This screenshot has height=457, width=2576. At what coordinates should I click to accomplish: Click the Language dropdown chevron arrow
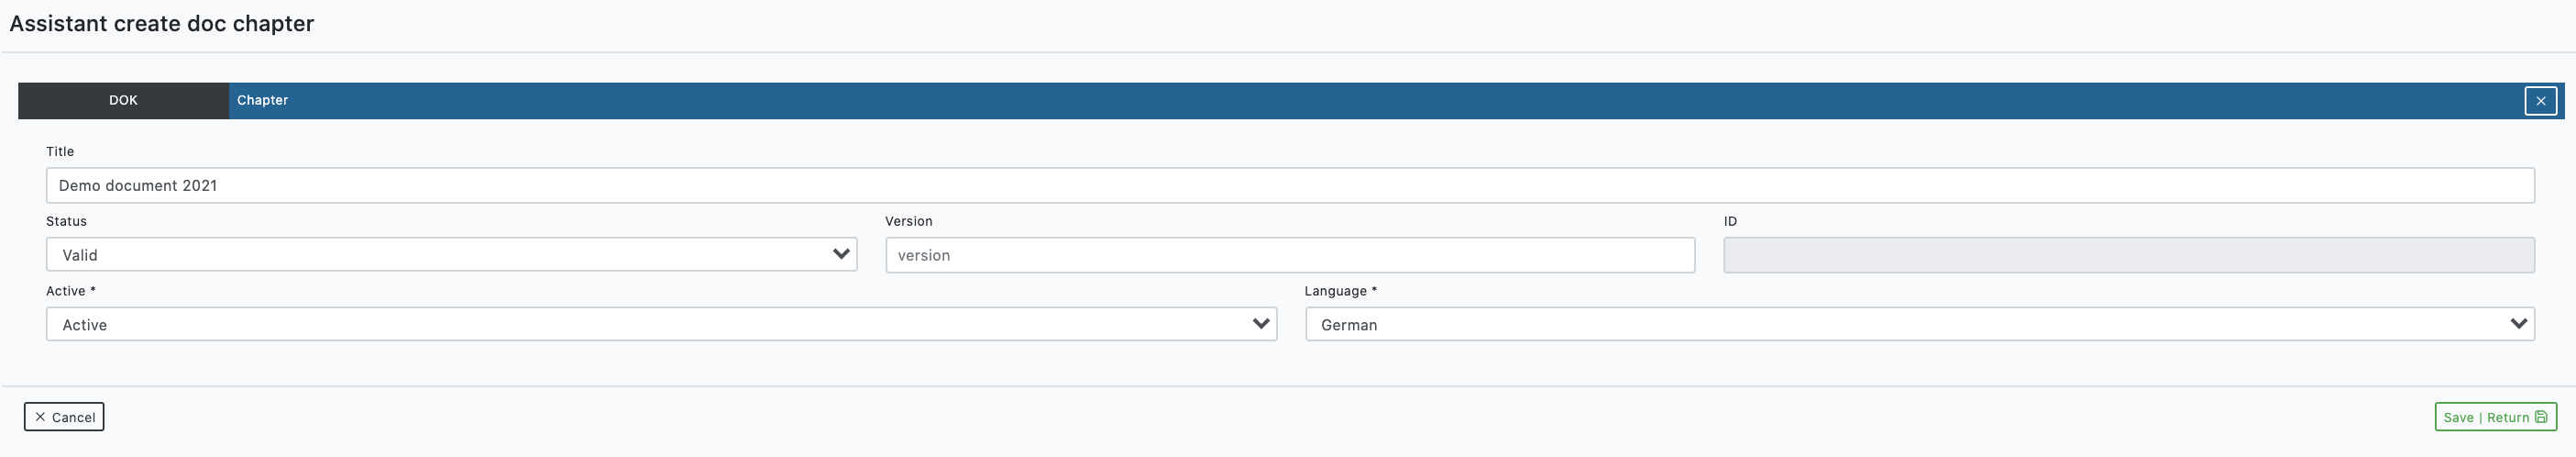pyautogui.click(x=2519, y=324)
